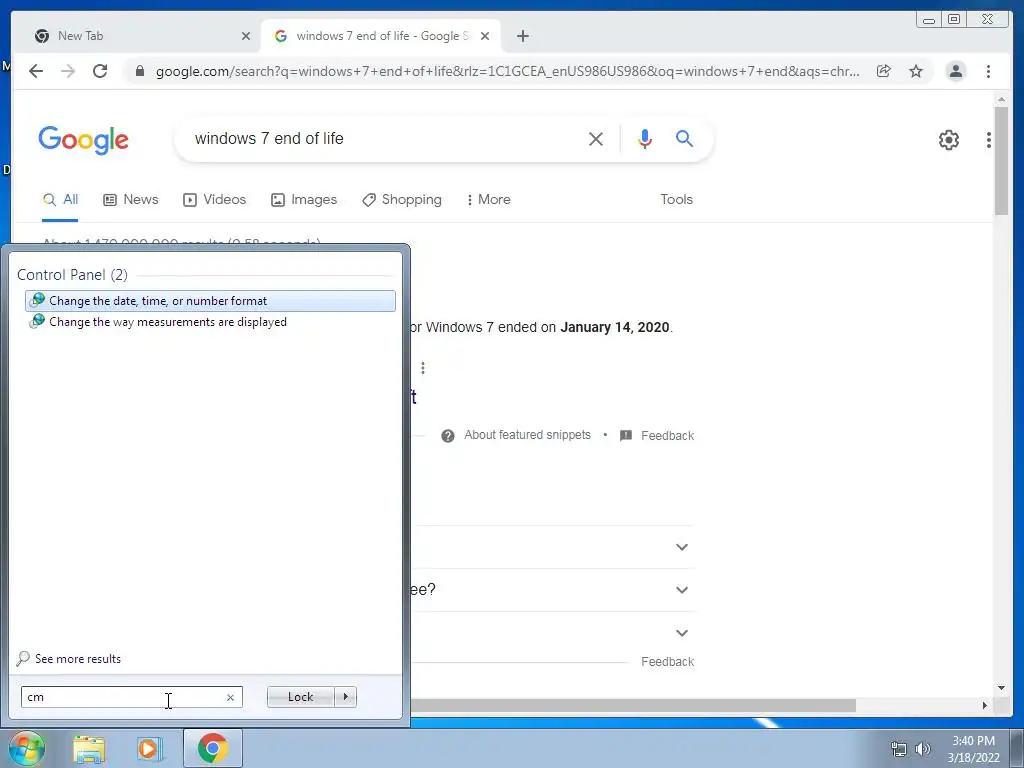Click the vertical scrollbar thumb
This screenshot has width=1024, height=768.
pyautogui.click(x=1001, y=160)
